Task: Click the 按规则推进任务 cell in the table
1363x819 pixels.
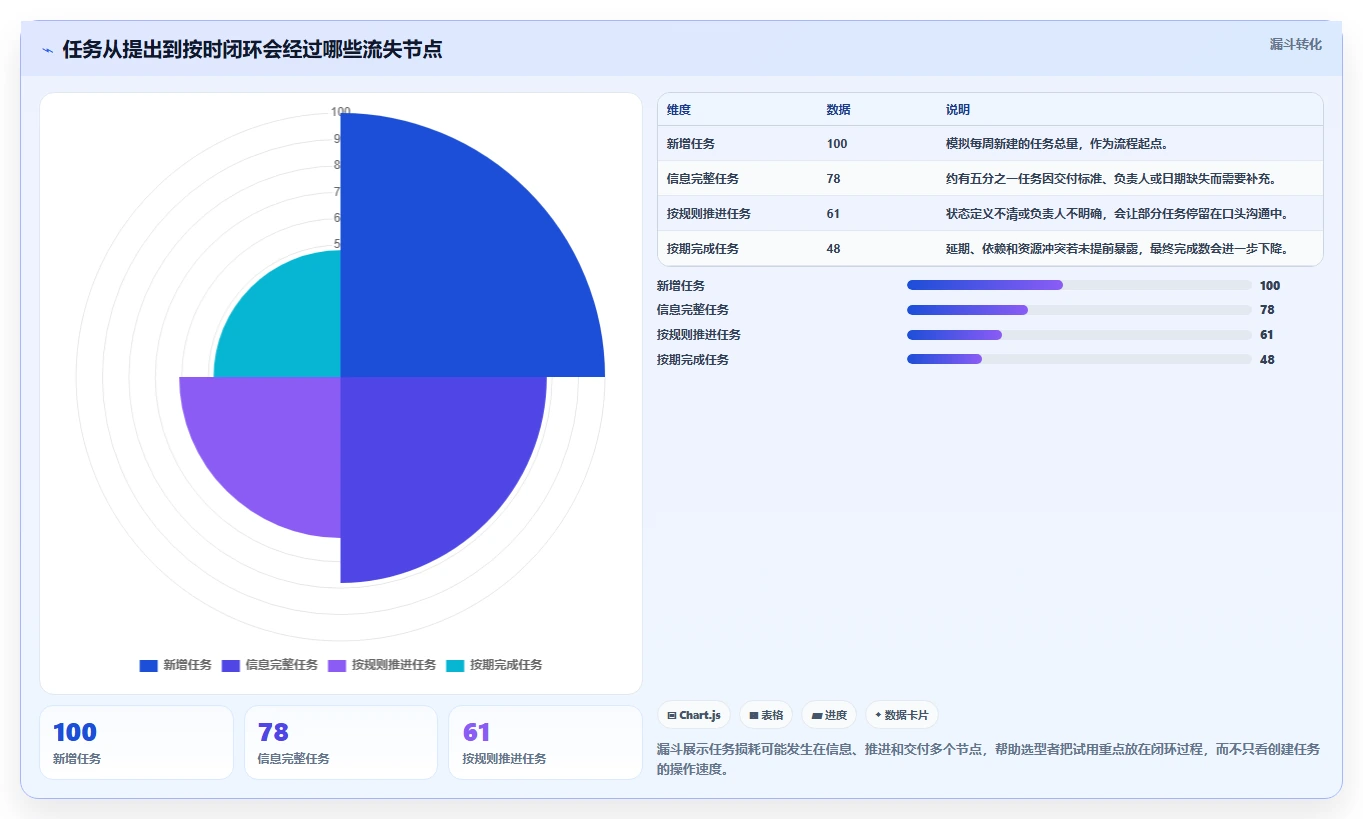Action: 709,214
